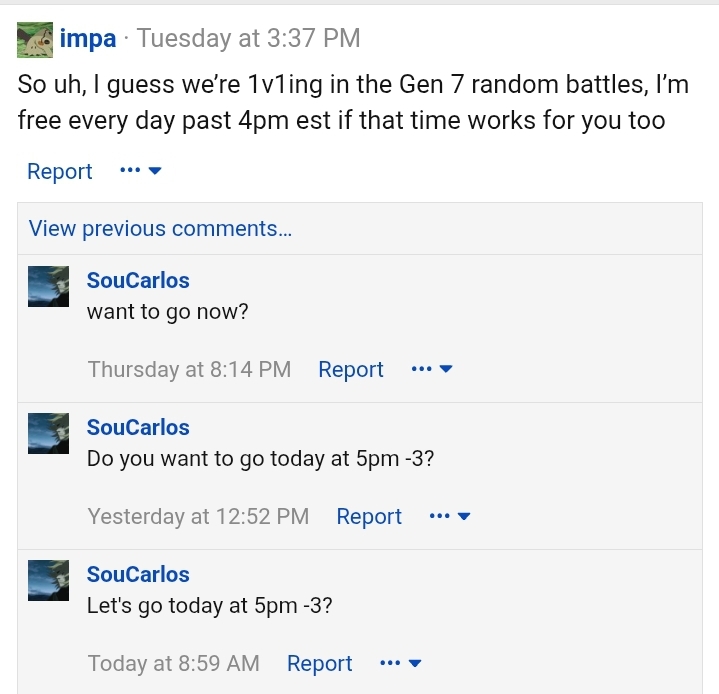Open SouCarlos name on 'want to go now?' comment
719x694 pixels.
pos(138,280)
